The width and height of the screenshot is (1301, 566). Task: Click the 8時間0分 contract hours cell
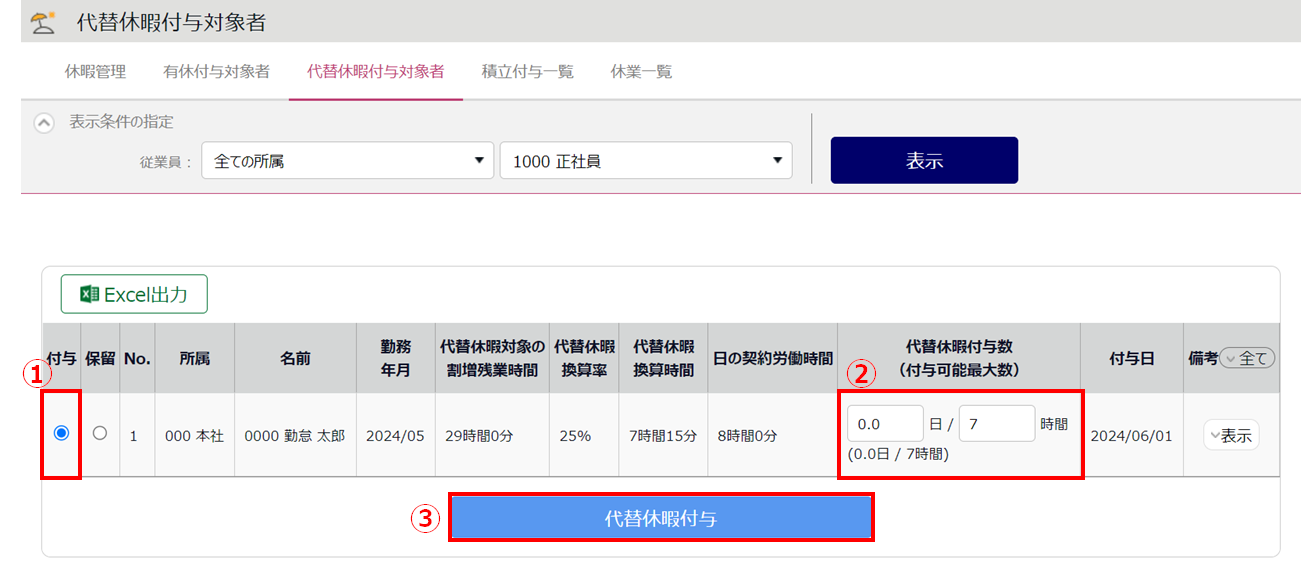tap(773, 436)
